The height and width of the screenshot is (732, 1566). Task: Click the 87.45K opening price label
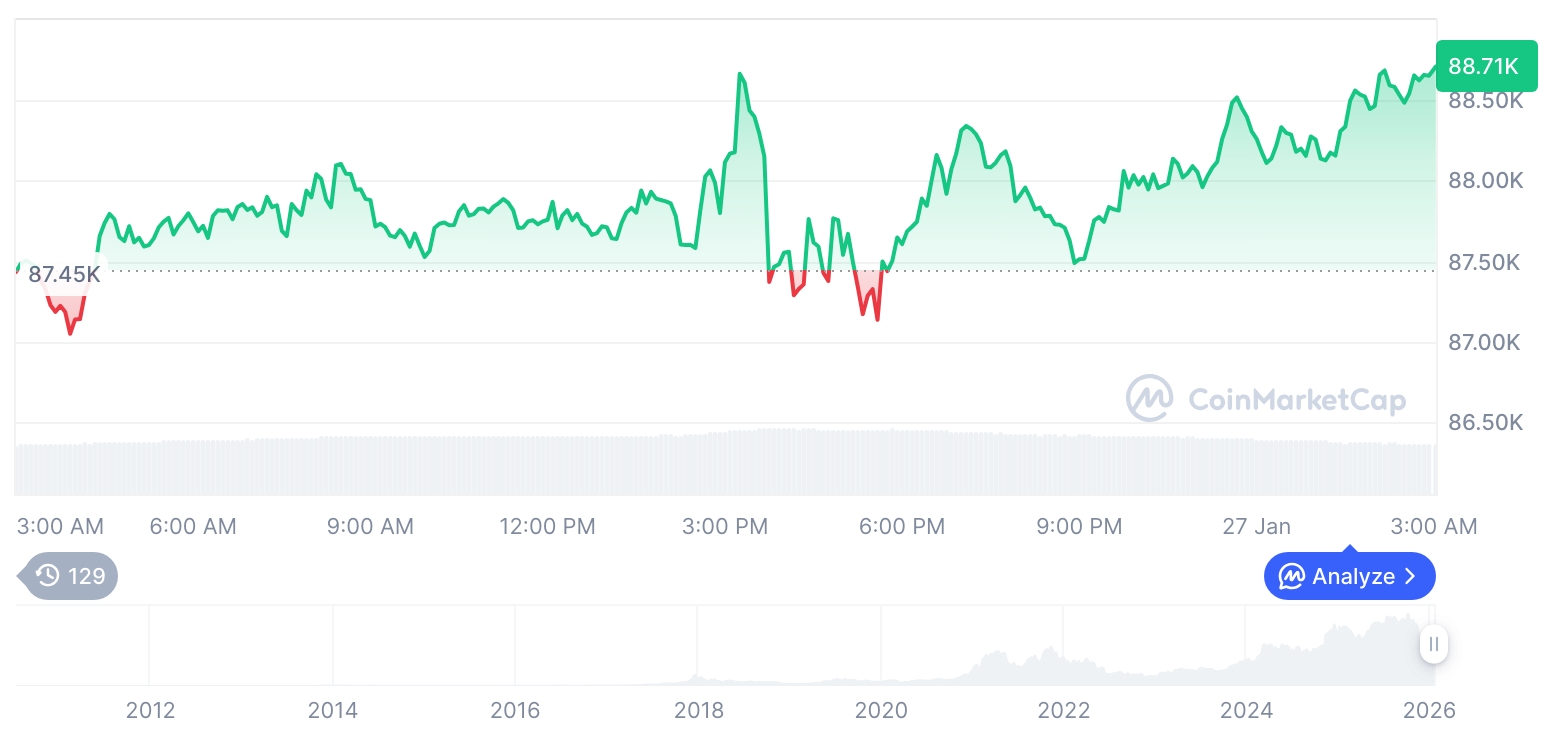(x=64, y=274)
